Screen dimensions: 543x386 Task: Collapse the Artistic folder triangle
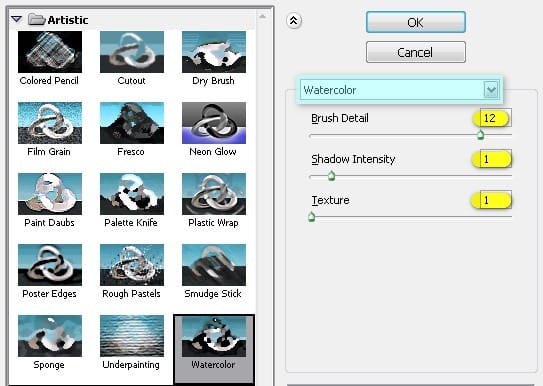(16, 19)
